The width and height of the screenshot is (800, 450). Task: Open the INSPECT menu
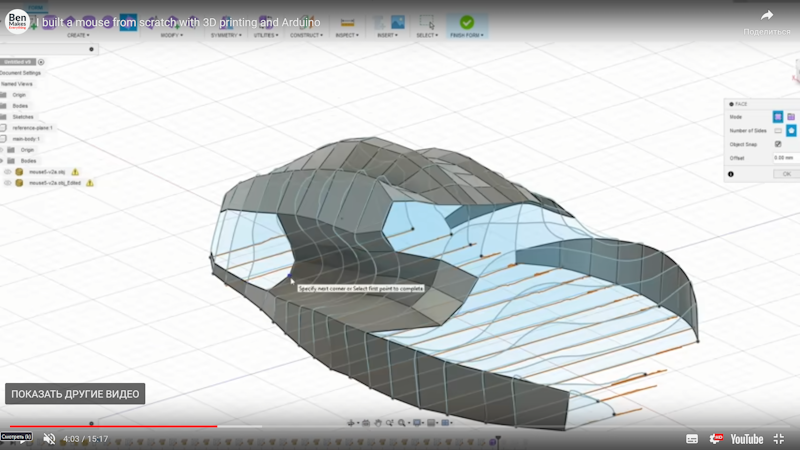click(x=347, y=35)
